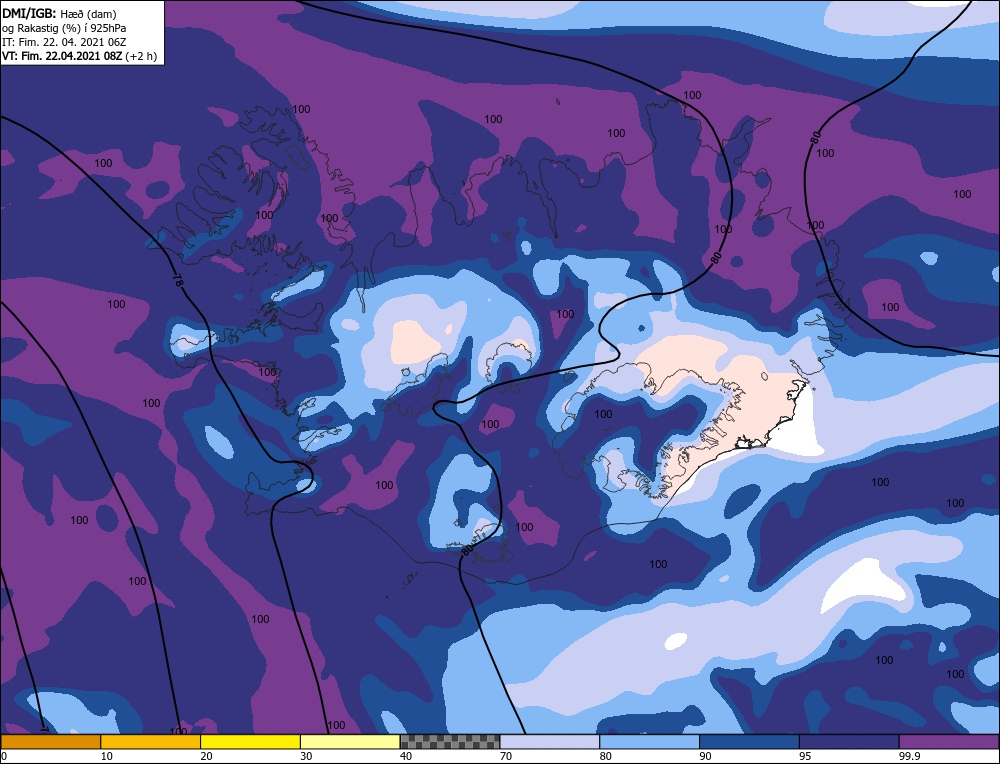
Task: Click the legend tick label '80'
Action: (x=606, y=756)
